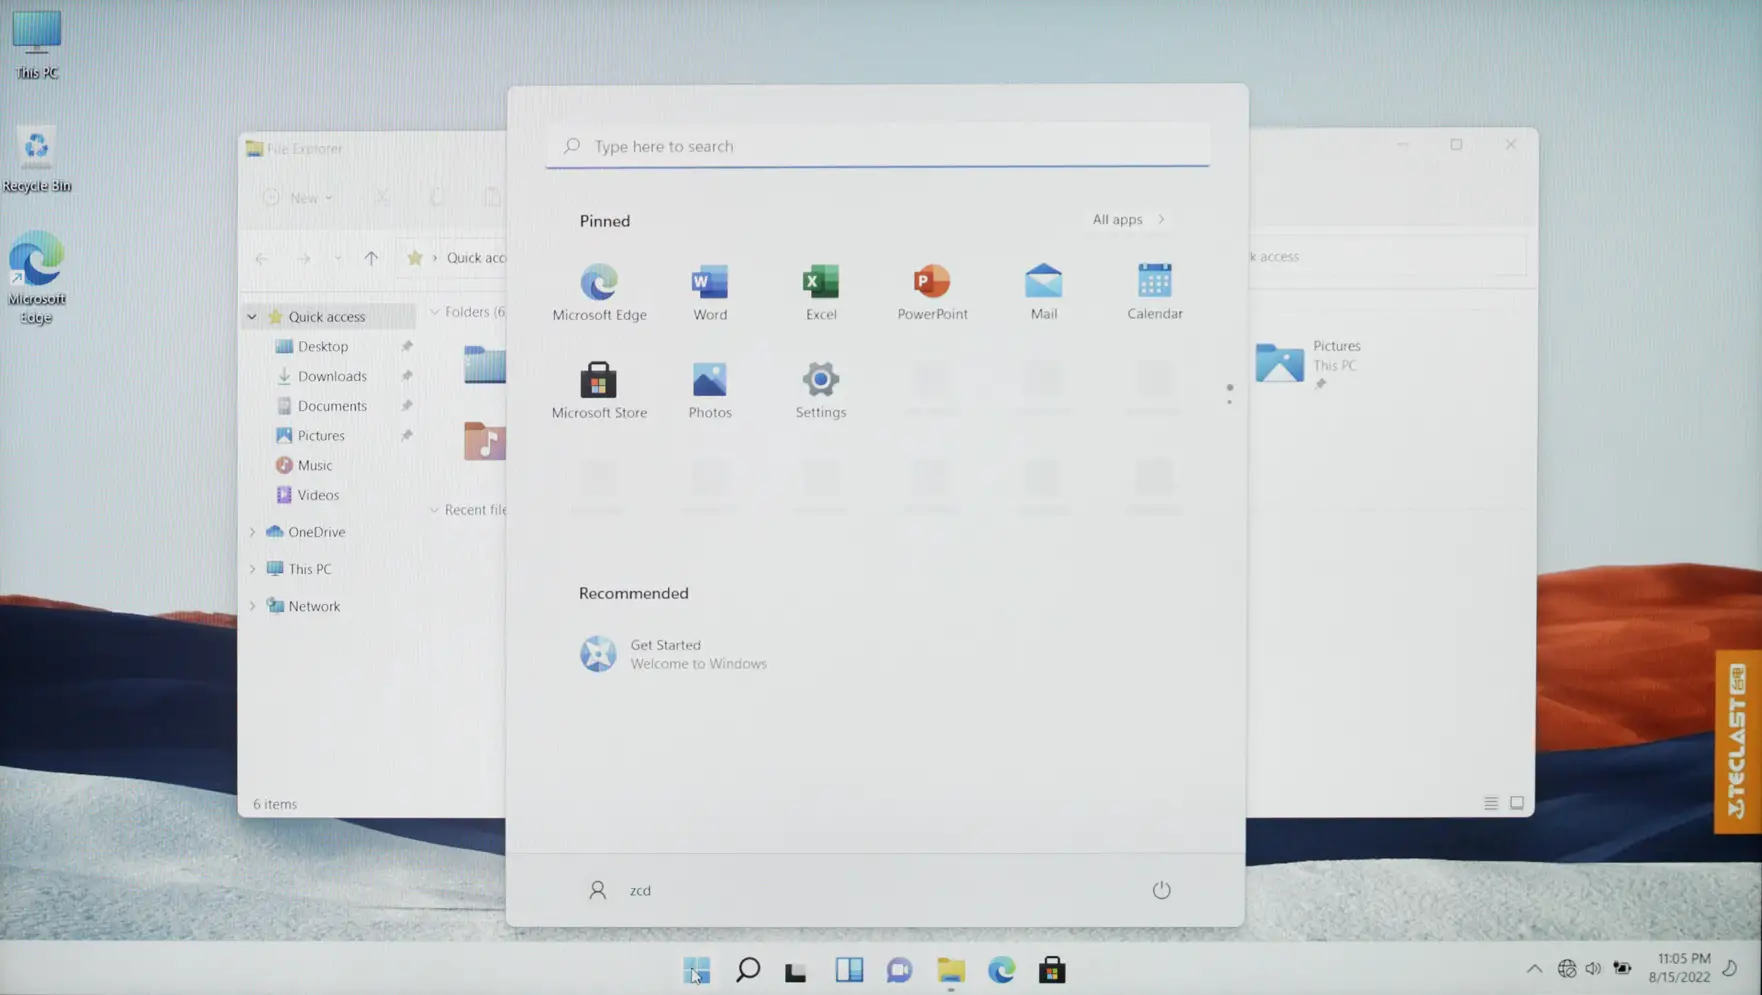Collapse the Quick access section
Image resolution: width=1762 pixels, height=995 pixels.
252,316
